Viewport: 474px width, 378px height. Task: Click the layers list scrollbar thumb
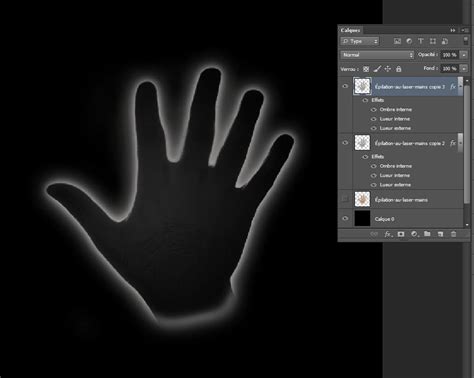click(467, 143)
